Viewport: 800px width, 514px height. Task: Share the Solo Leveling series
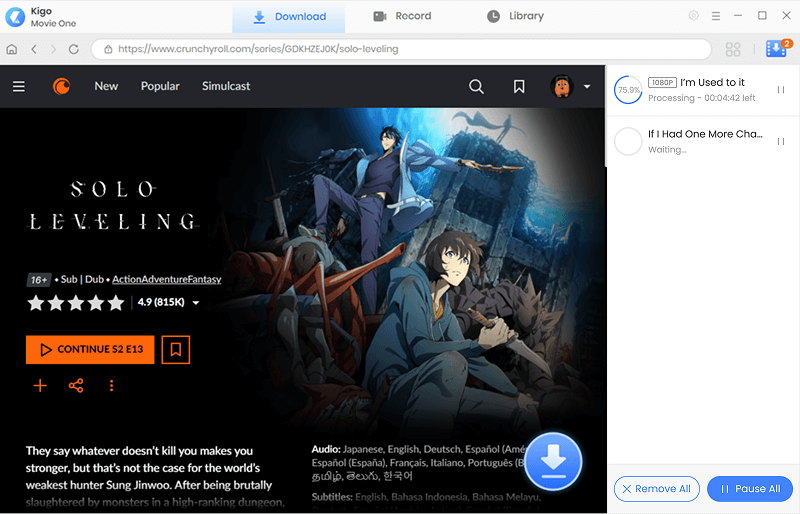[76, 385]
